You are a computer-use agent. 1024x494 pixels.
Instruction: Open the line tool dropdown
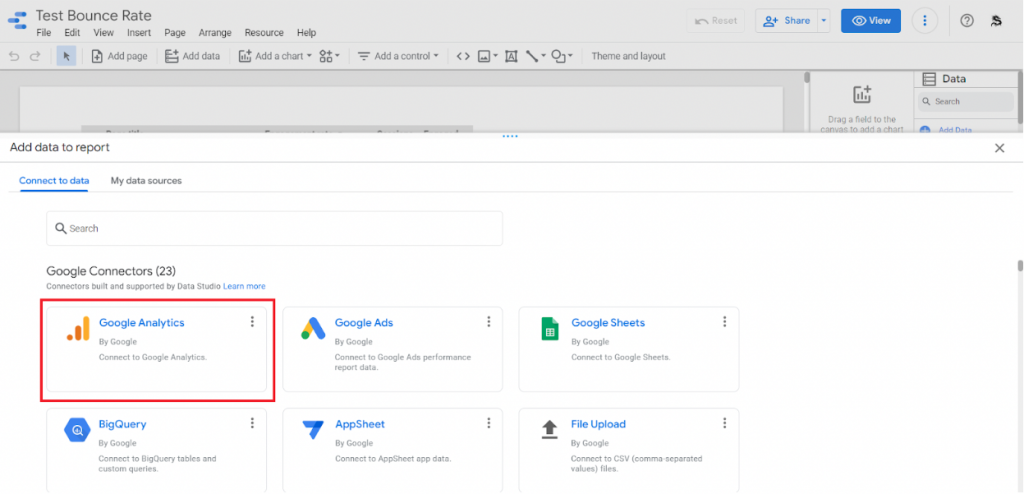pos(536,56)
